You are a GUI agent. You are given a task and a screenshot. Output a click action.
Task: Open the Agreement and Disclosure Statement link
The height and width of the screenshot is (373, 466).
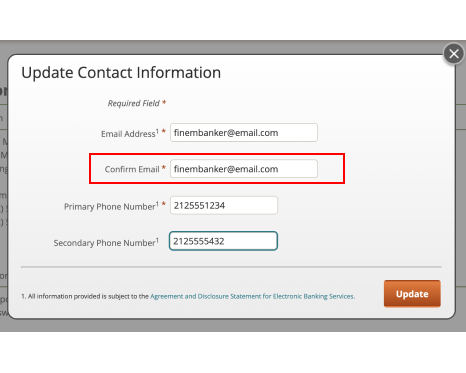click(252, 296)
